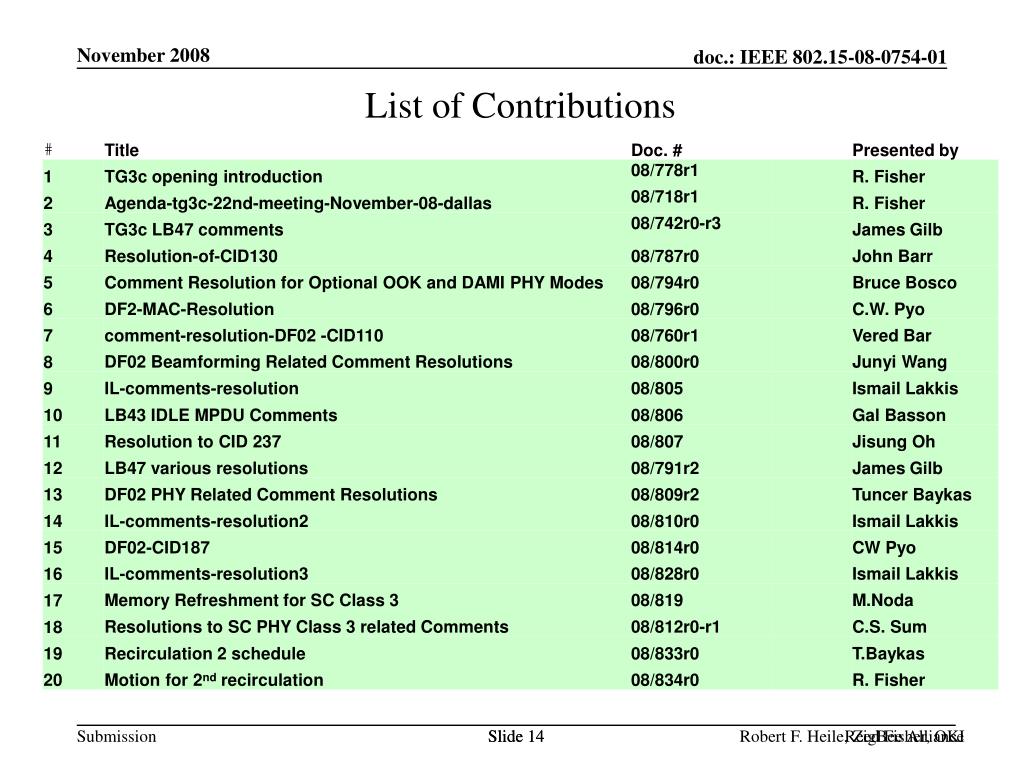Select the 'IL-comments-resolution2' title
The image size is (1024, 768).
click(206, 521)
